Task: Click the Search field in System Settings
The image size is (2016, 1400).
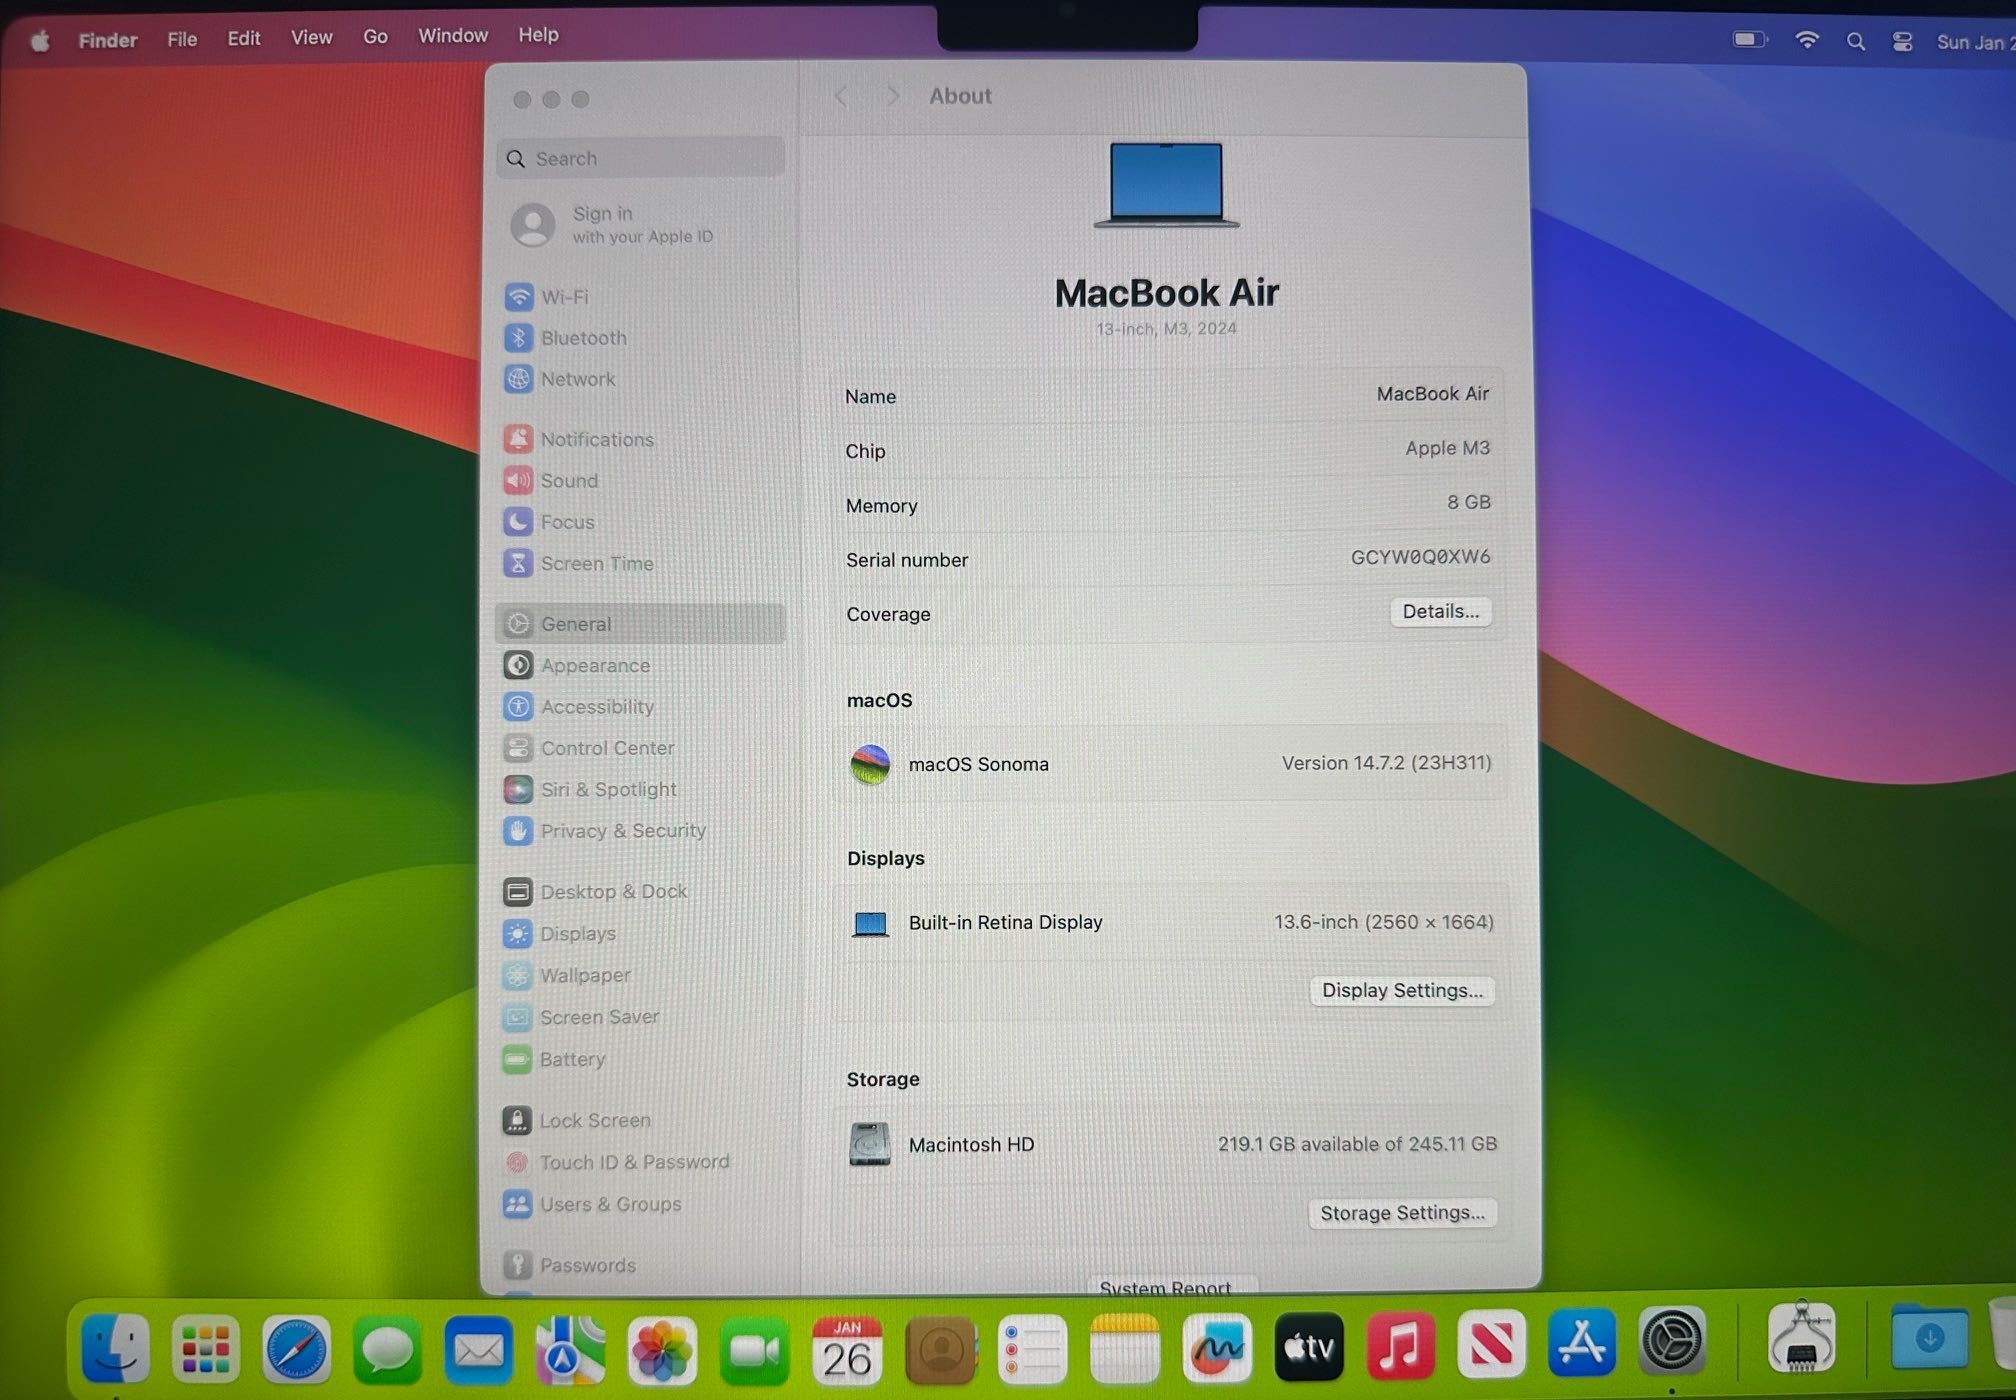Action: (640, 159)
